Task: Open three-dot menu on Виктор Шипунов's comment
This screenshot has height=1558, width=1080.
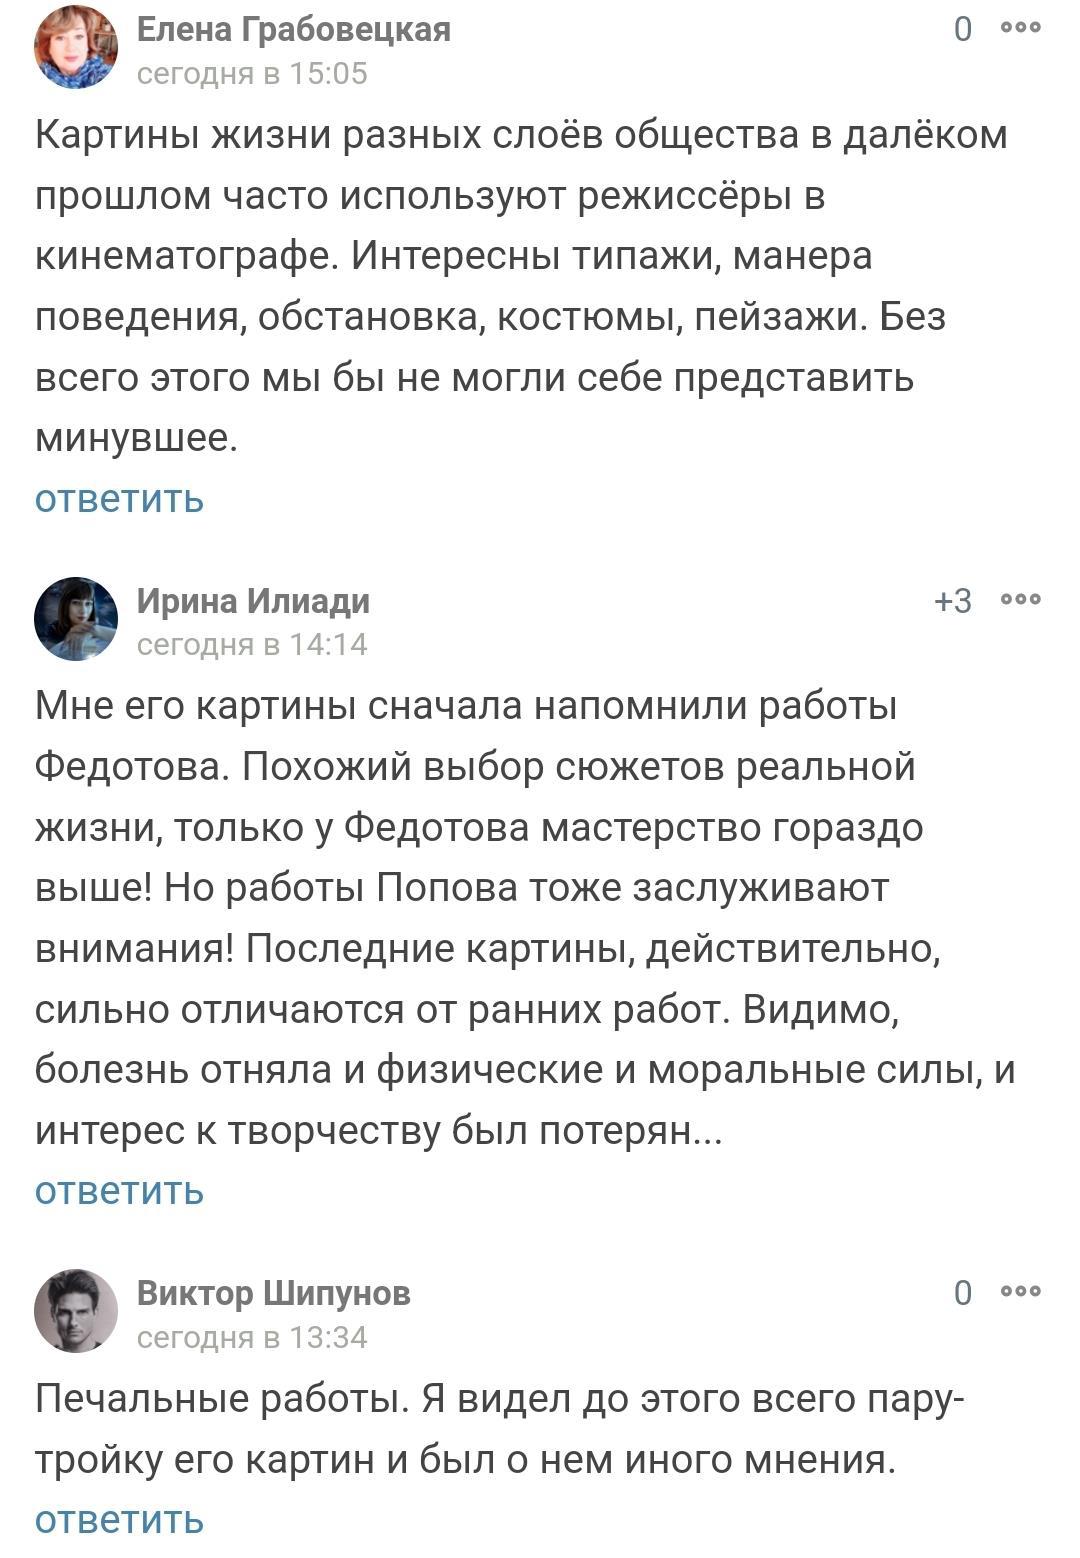Action: click(x=1021, y=1291)
